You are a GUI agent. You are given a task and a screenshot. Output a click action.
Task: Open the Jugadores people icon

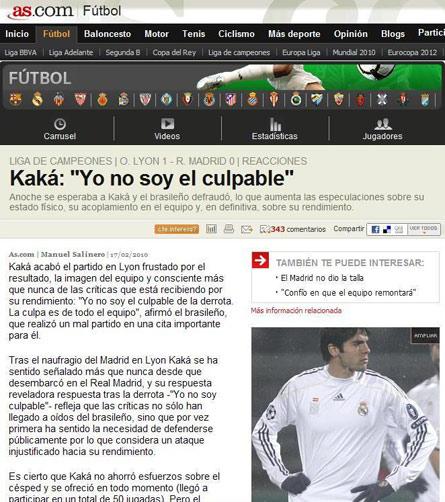point(383,124)
